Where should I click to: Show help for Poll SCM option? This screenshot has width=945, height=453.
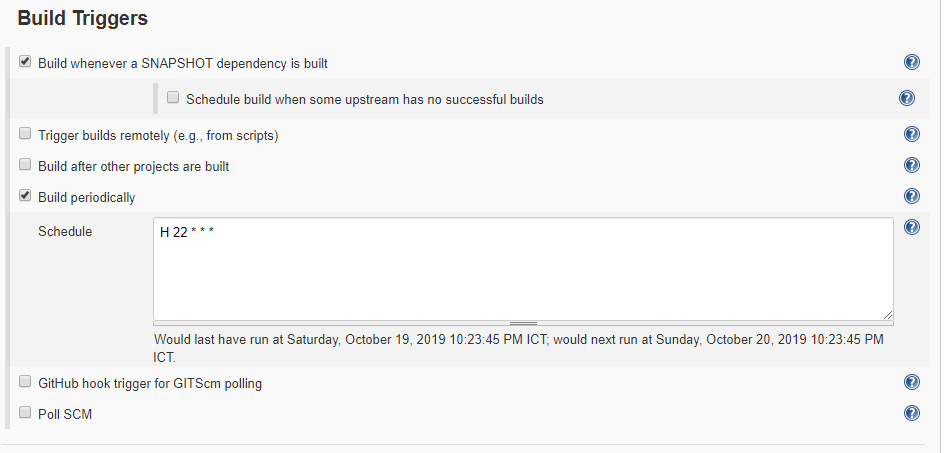click(911, 413)
